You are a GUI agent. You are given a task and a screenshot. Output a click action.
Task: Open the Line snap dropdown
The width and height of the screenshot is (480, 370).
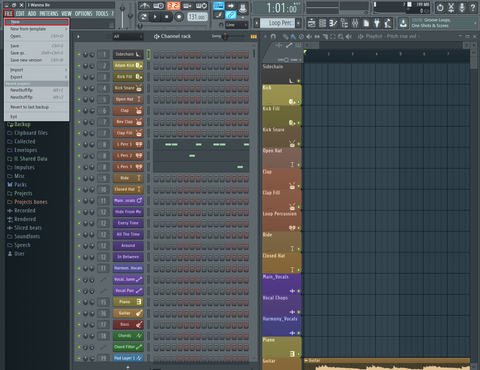(x=237, y=25)
